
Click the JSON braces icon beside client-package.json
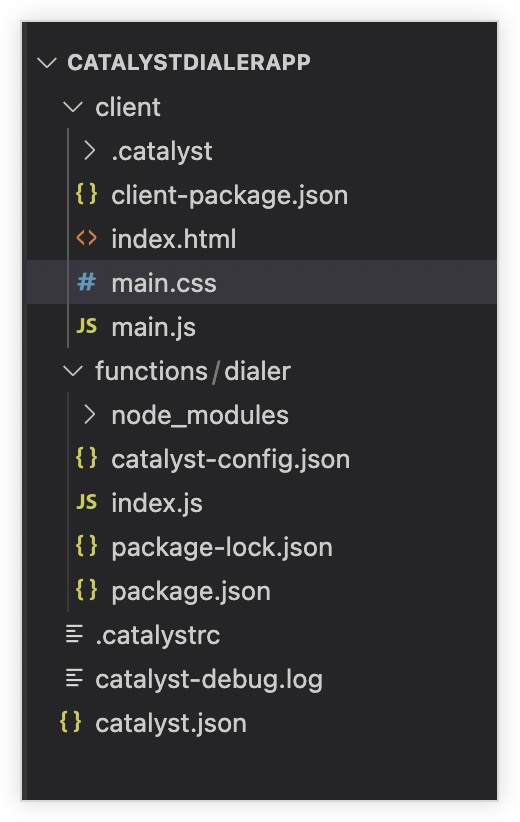(86, 194)
